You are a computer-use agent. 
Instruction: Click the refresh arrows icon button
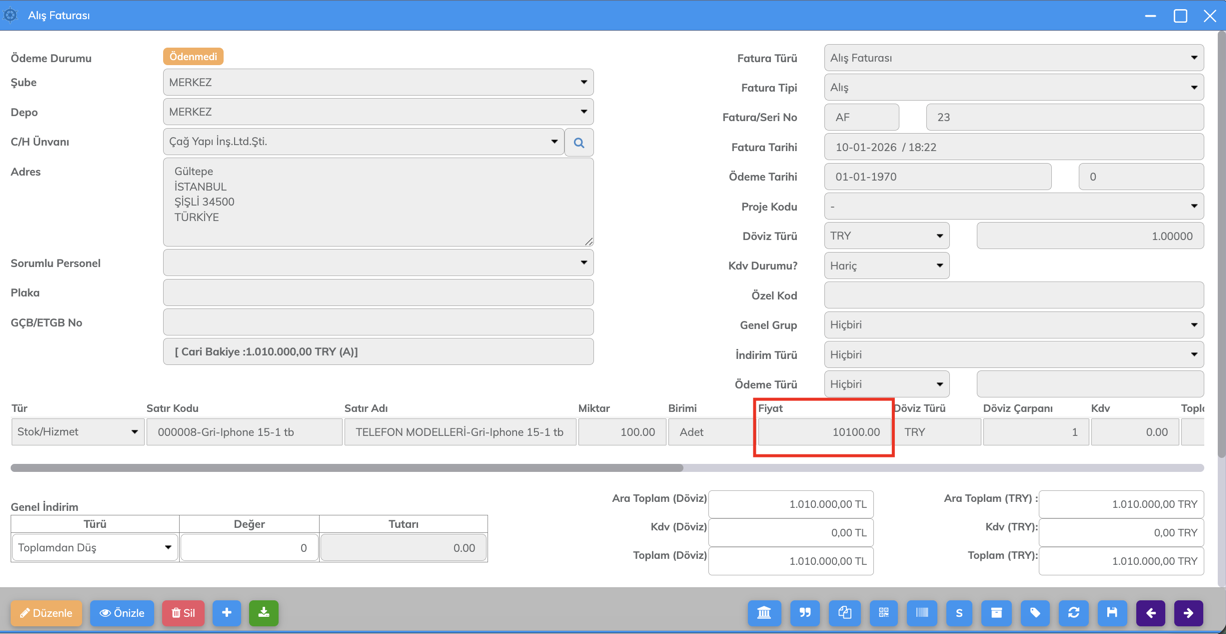coord(1074,613)
